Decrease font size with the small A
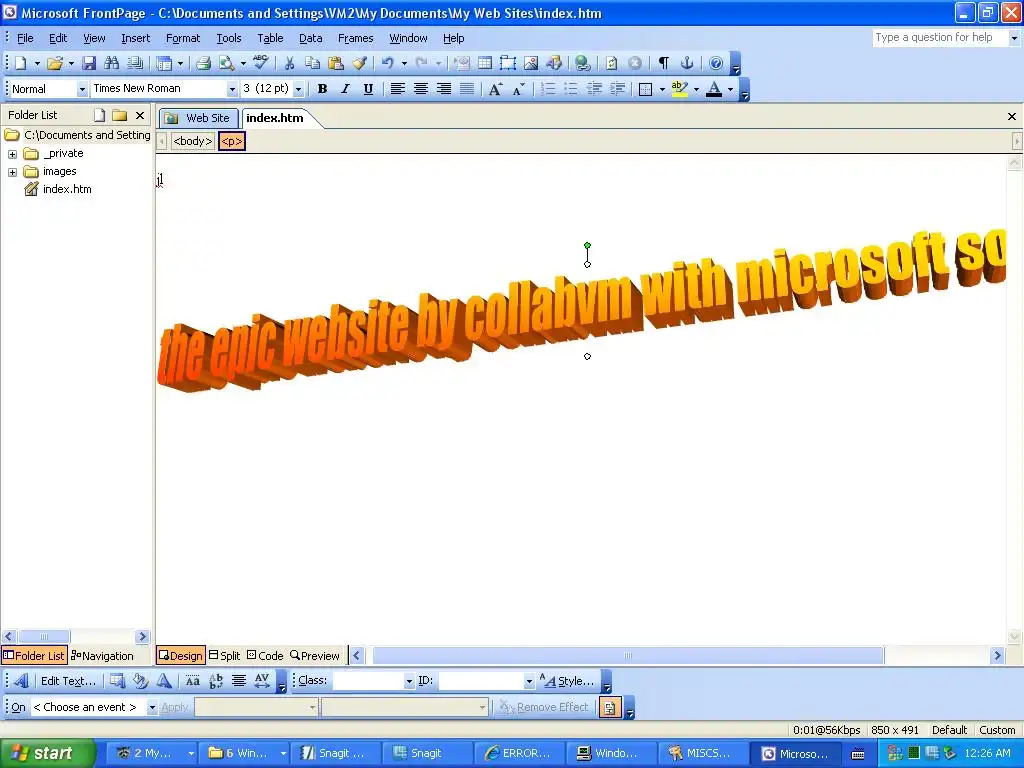Image resolution: width=1024 pixels, height=768 pixels. 518,89
